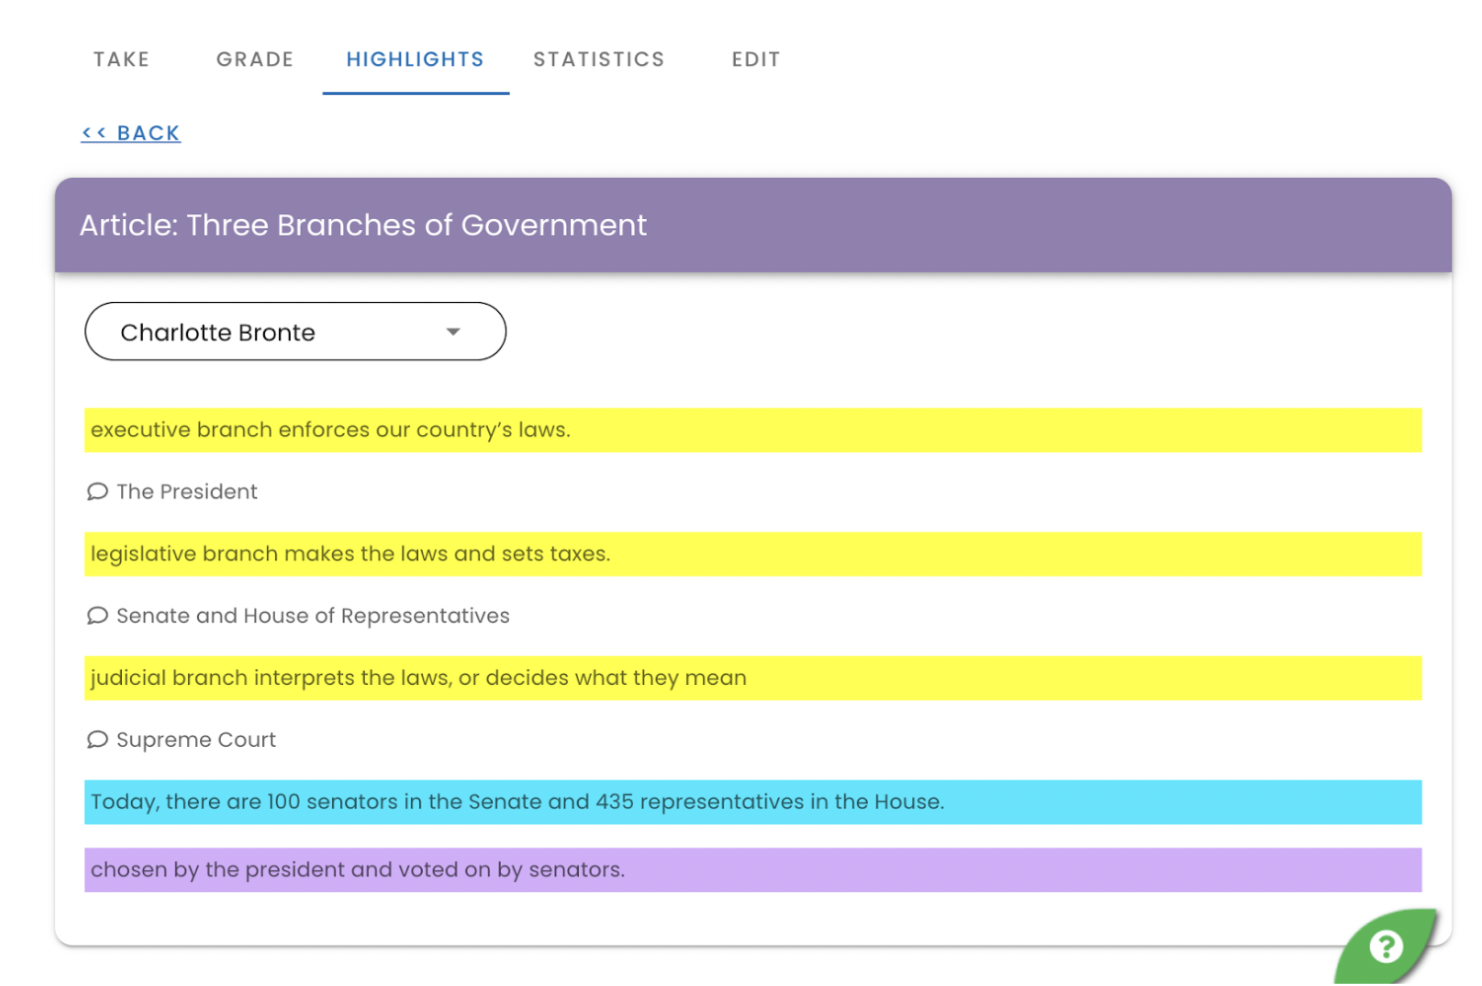The image size is (1482, 986).
Task: Select yellow highlight about executive branch
Action: (753, 430)
